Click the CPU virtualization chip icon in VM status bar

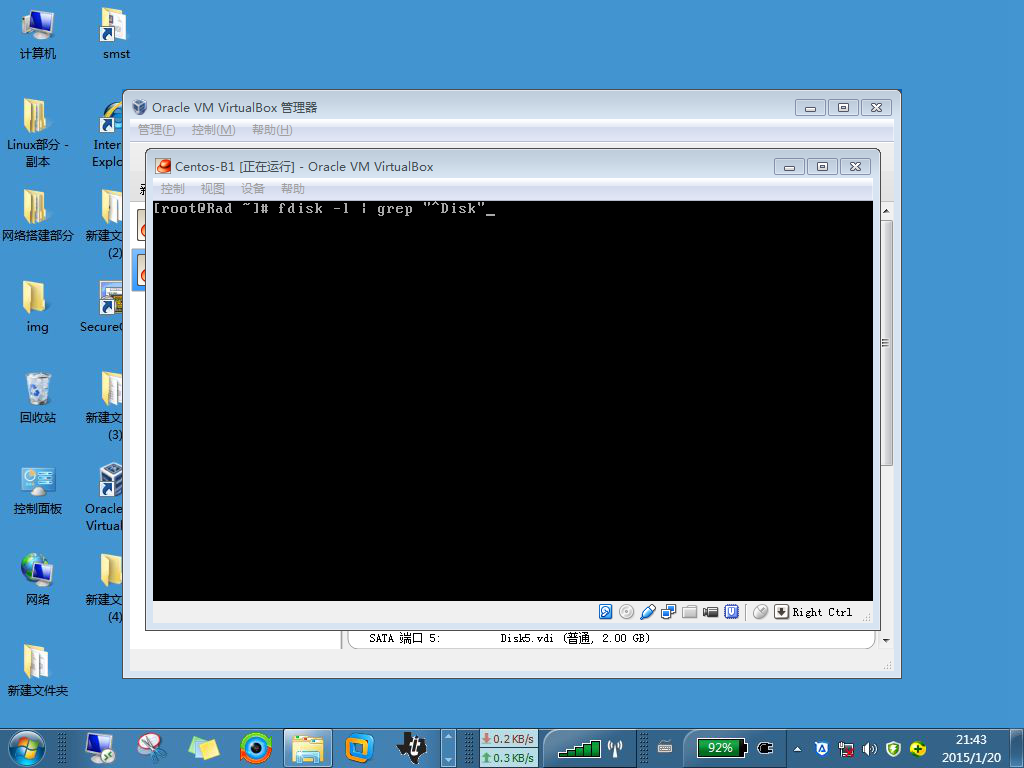[x=731, y=612]
